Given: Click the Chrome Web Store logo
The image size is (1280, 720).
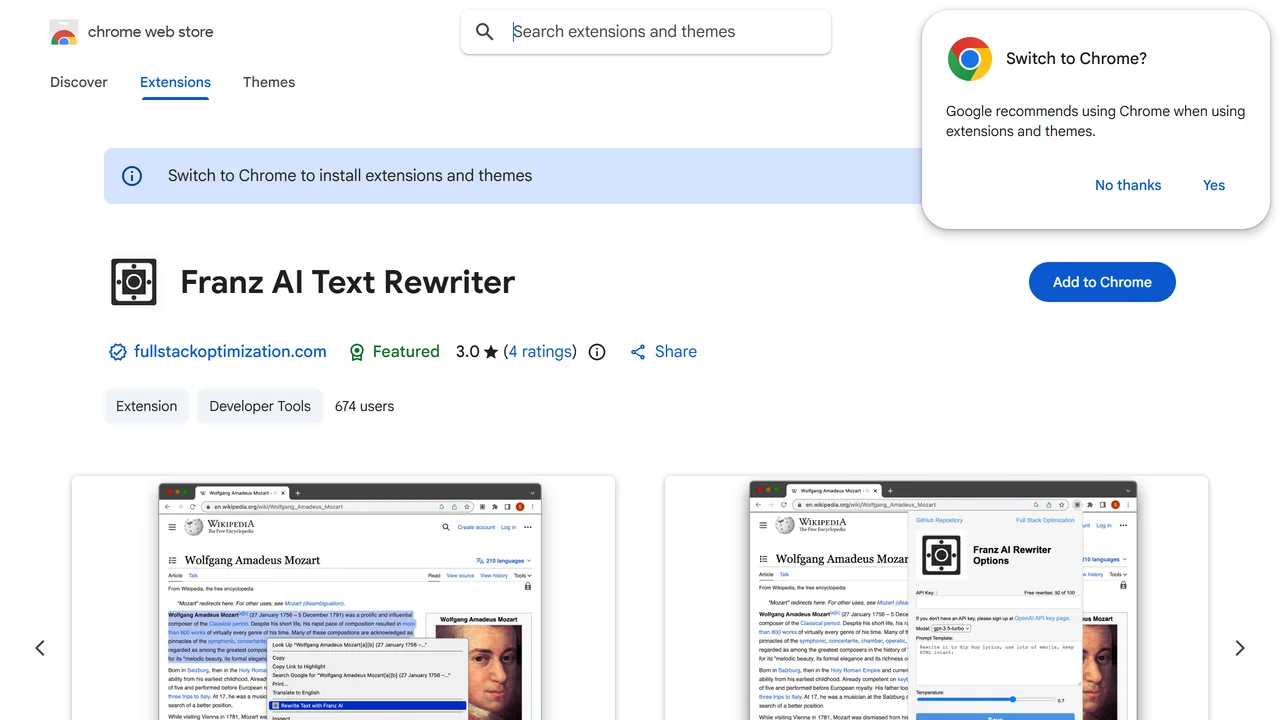Looking at the screenshot, I should tap(64, 32).
